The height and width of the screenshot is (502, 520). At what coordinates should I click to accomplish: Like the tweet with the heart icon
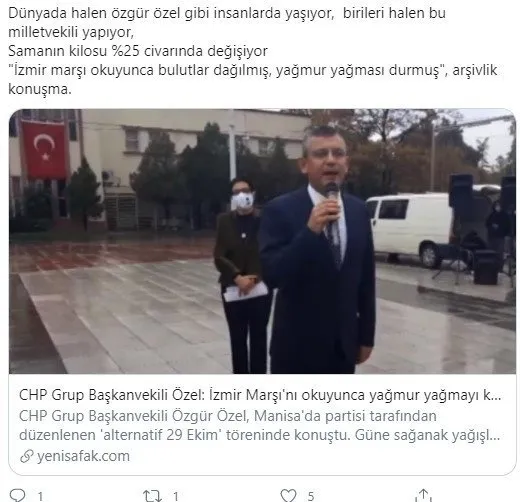coord(288,496)
